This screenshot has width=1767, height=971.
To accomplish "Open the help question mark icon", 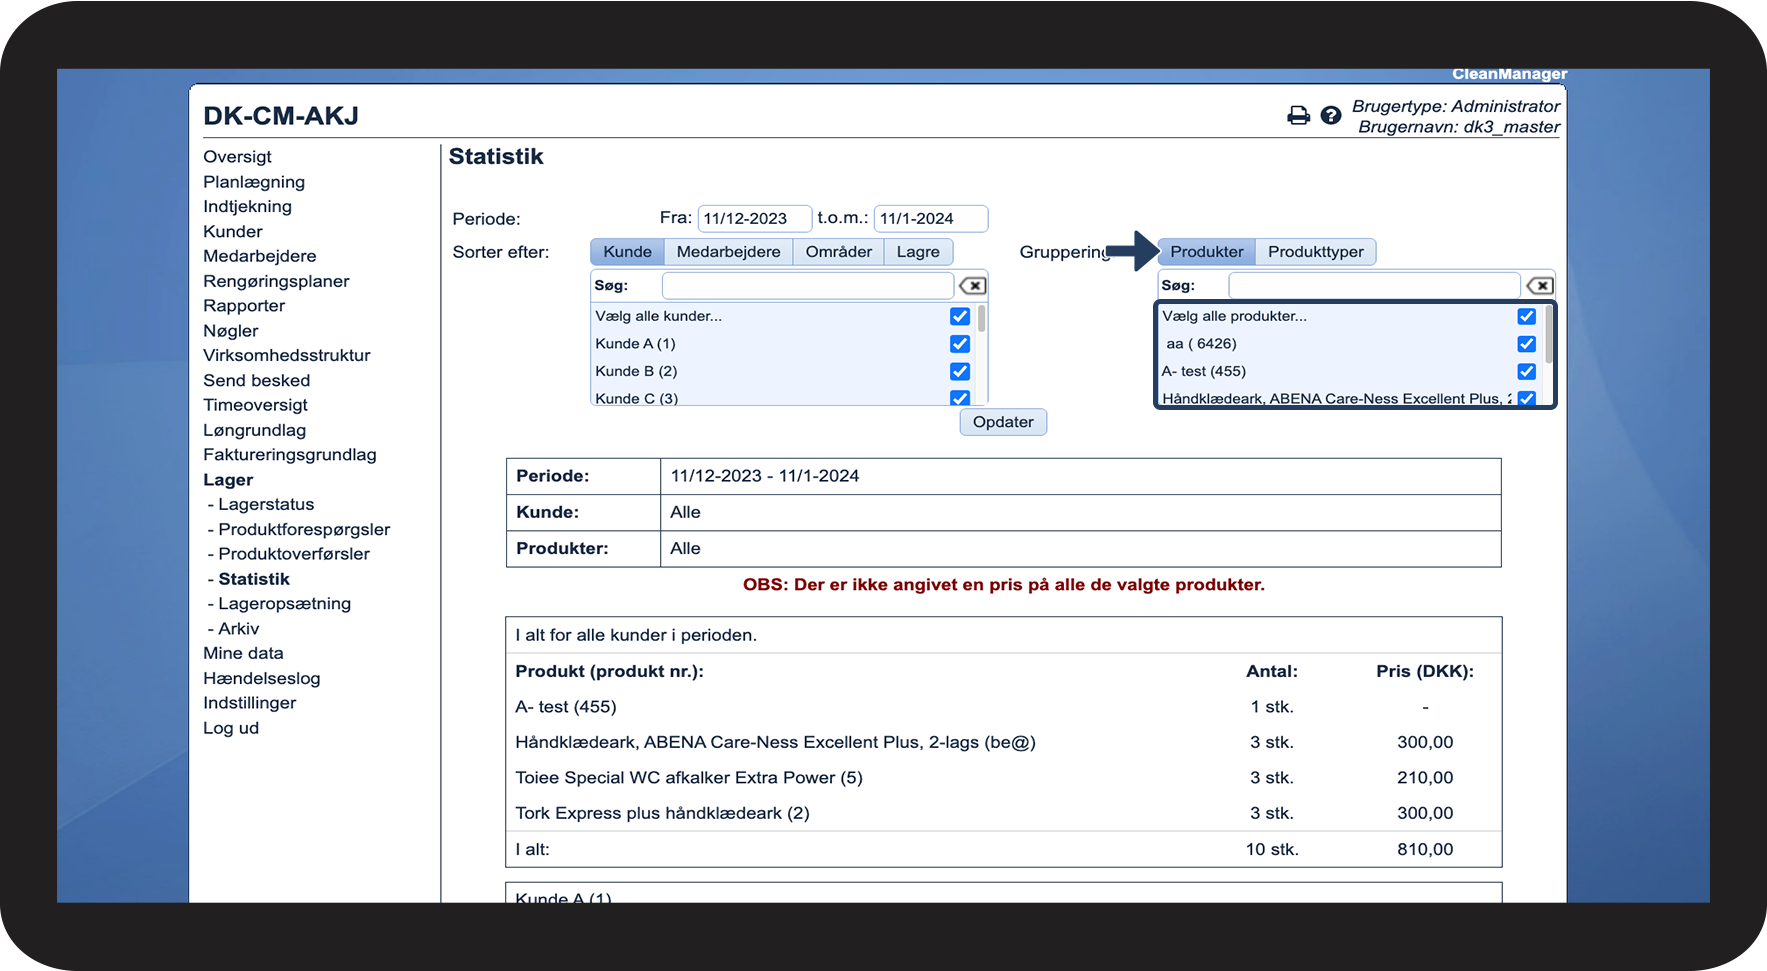I will (x=1330, y=116).
